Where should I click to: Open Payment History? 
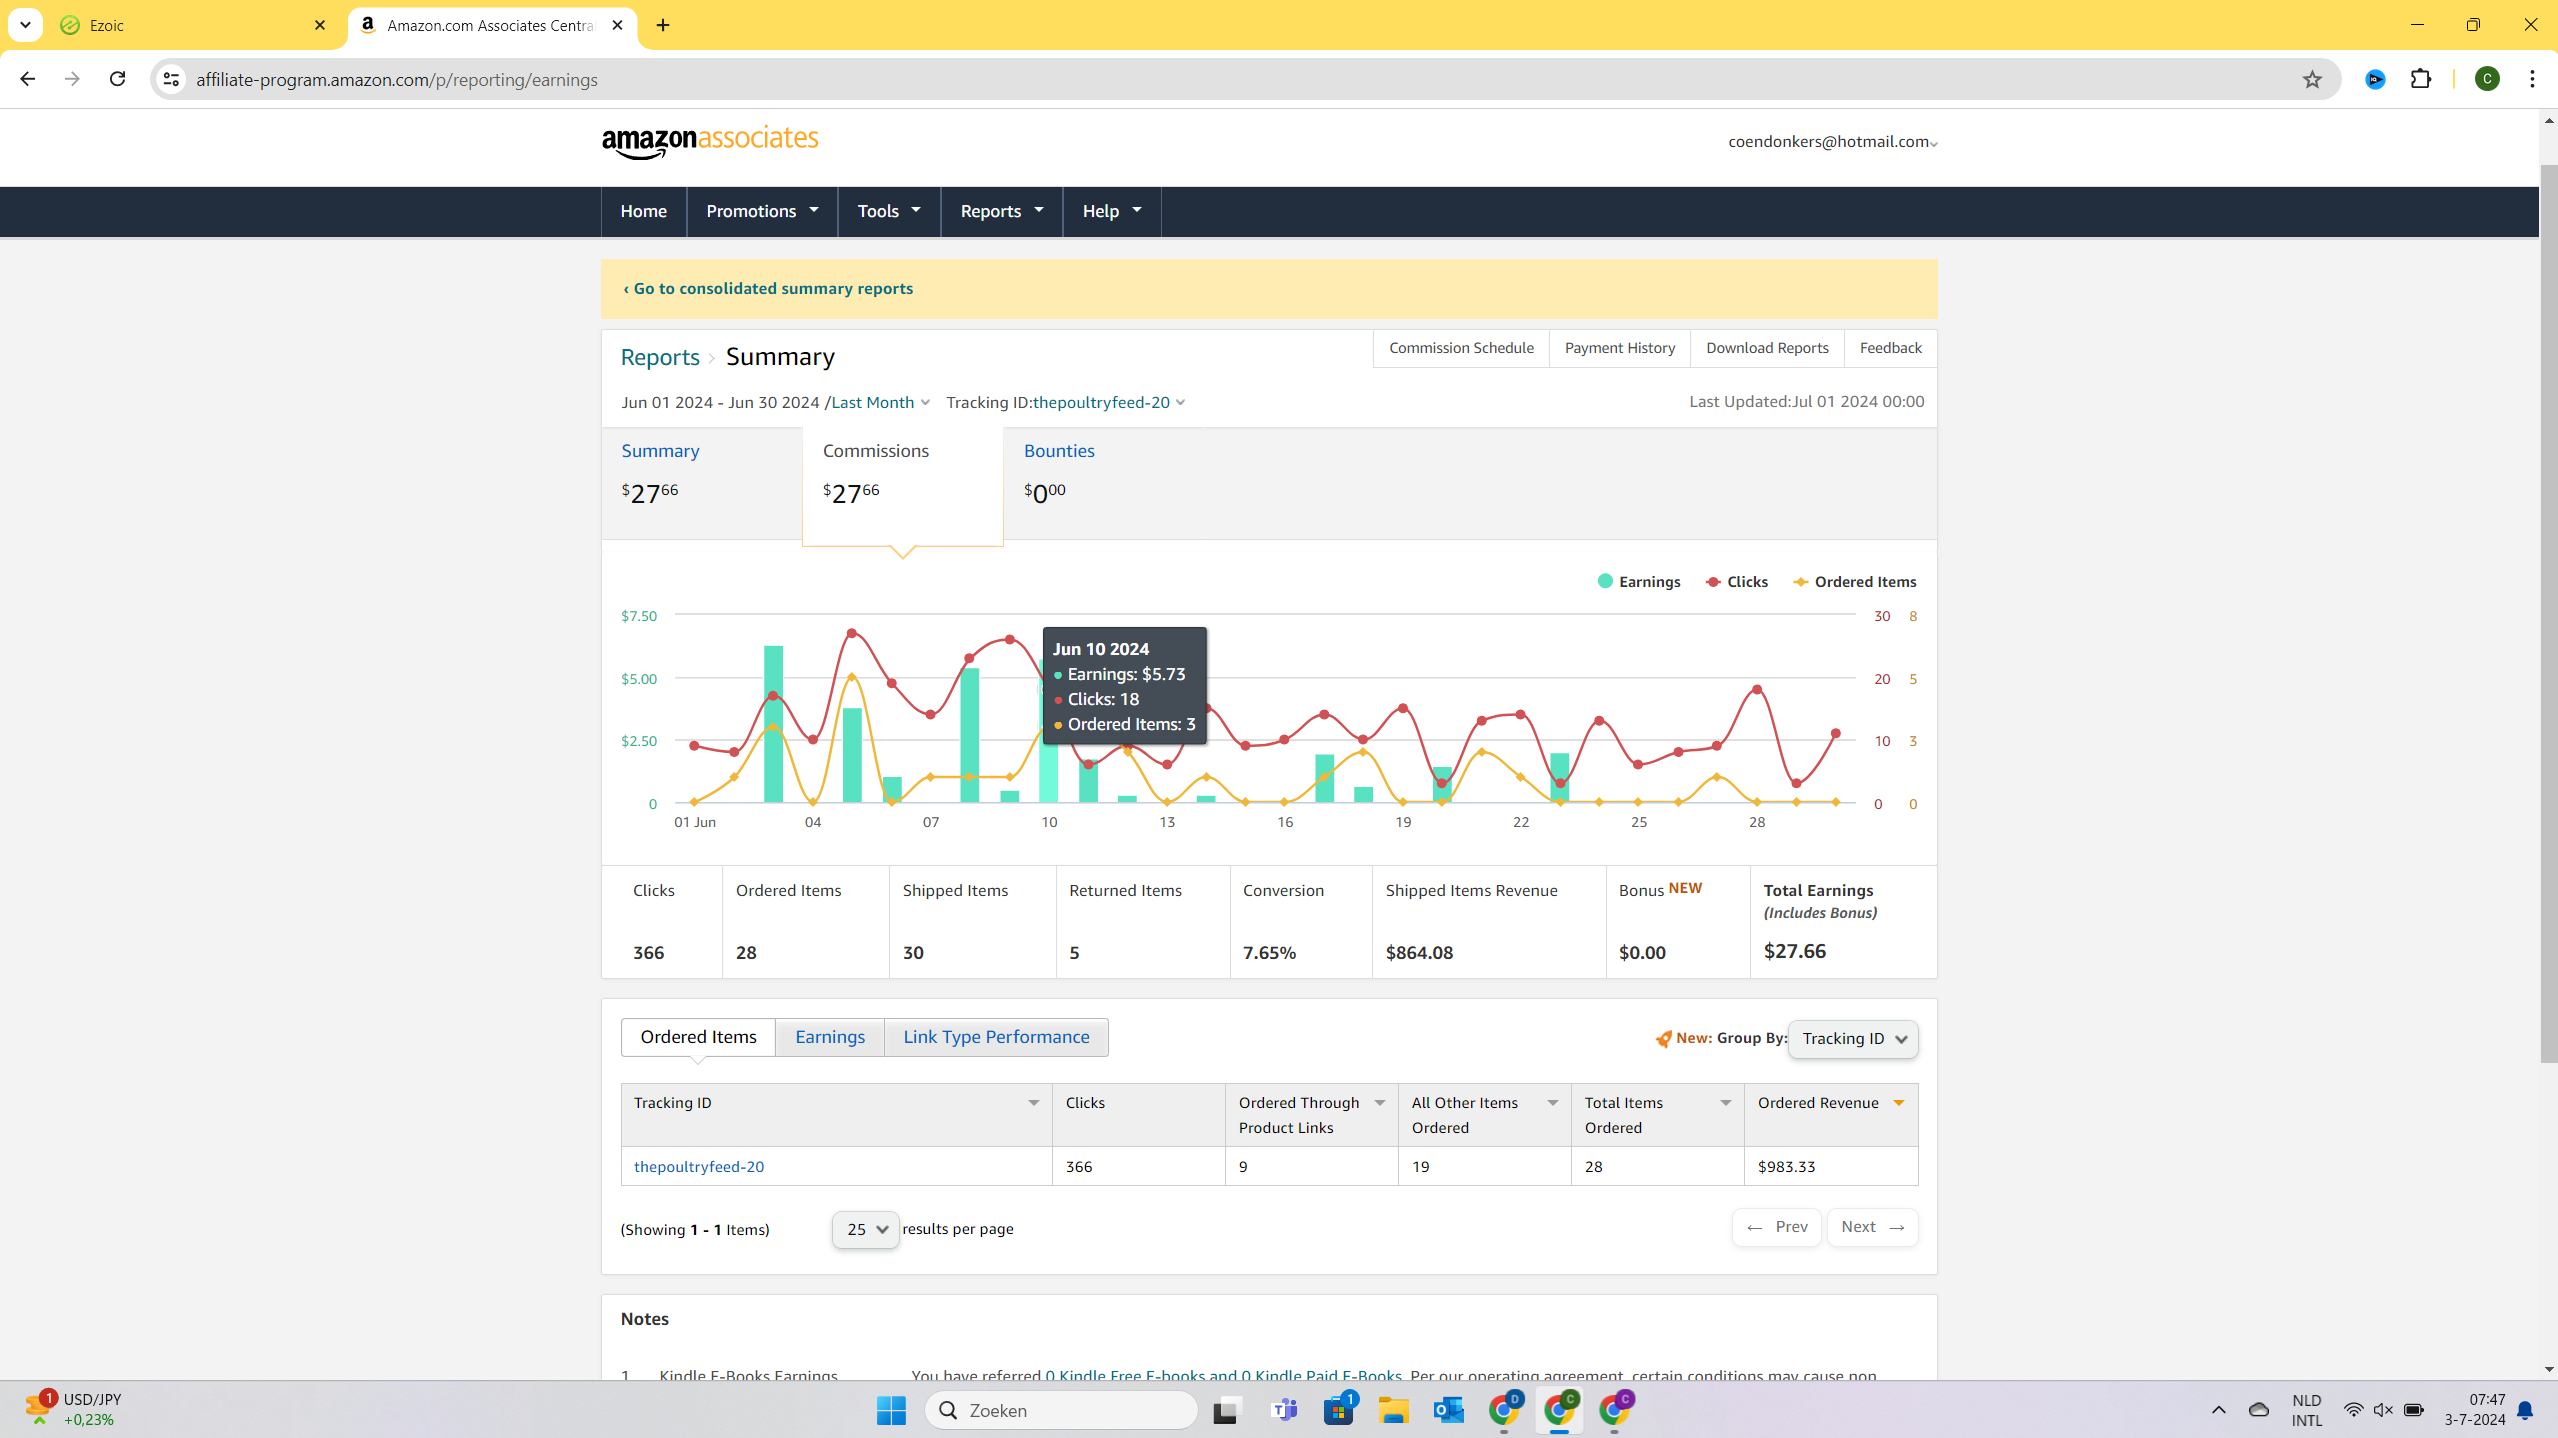pos(1619,348)
